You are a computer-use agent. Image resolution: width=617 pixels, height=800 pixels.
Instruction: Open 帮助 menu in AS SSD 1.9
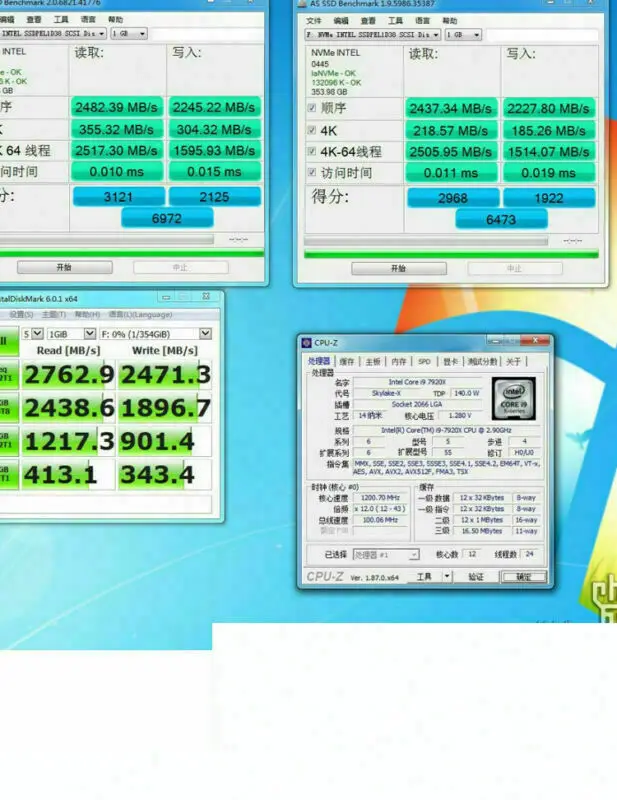(450, 21)
